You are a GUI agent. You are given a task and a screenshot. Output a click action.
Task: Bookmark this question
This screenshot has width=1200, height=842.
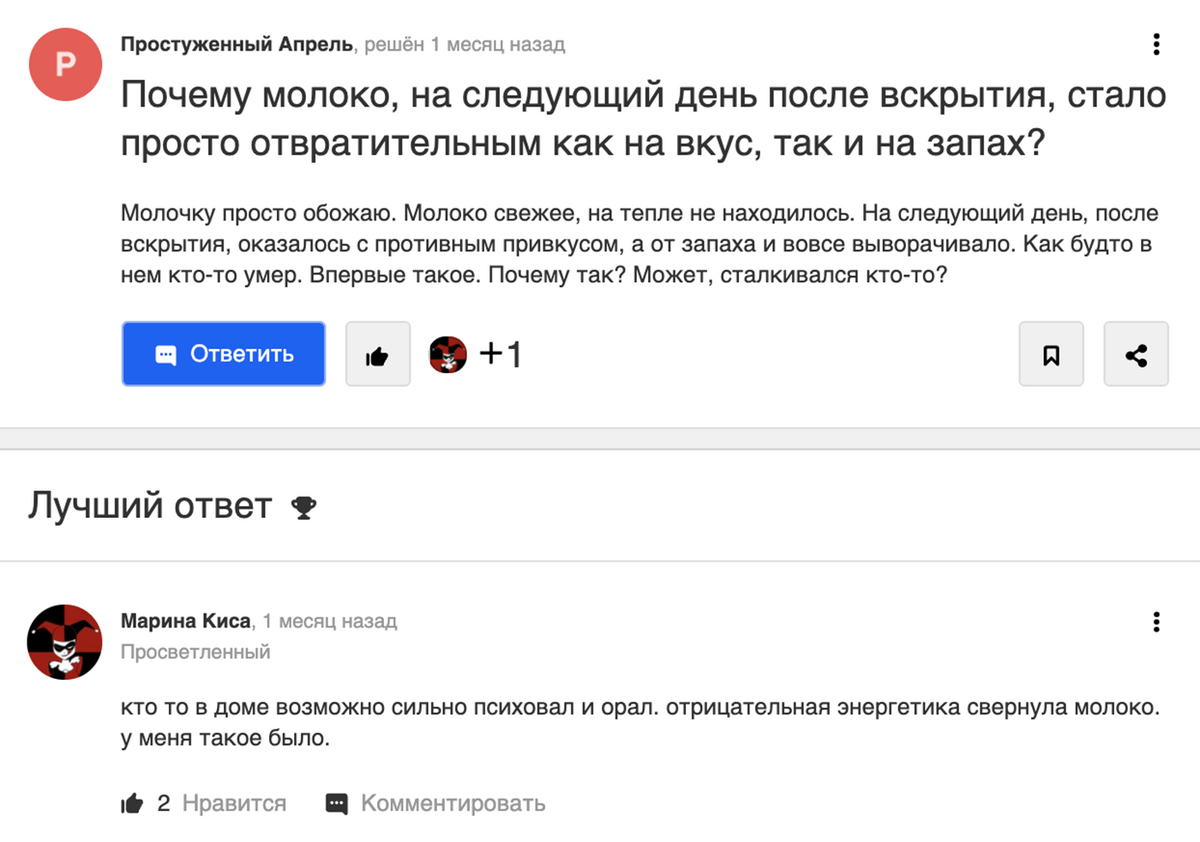pos(1051,354)
